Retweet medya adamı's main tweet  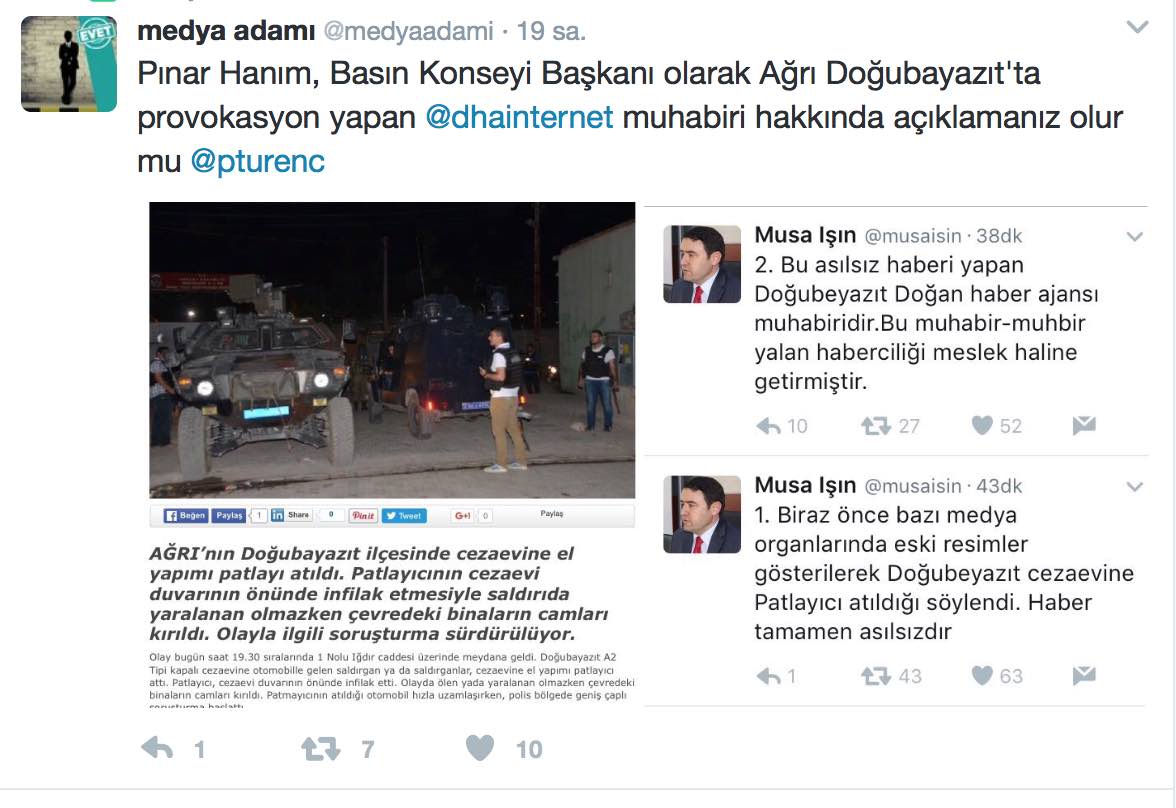[320, 748]
